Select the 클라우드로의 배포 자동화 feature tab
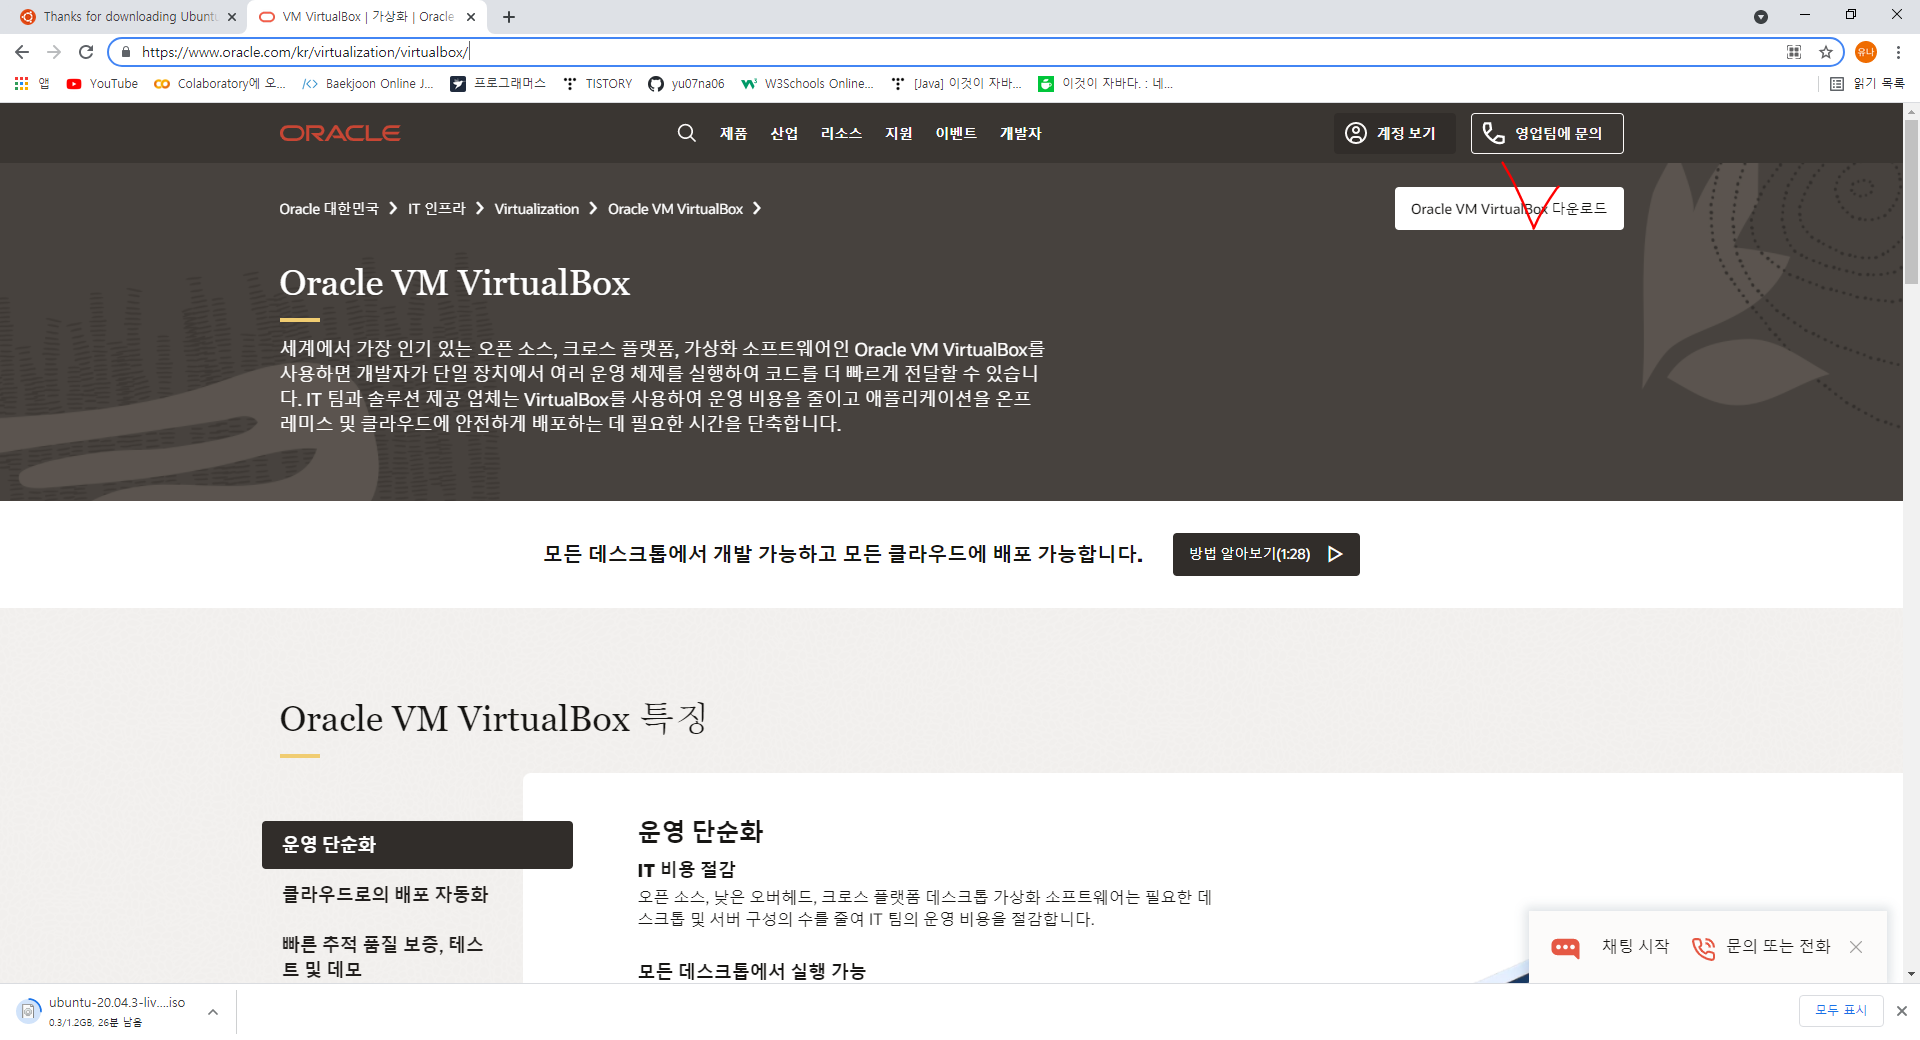The image size is (1920, 1040). coord(385,894)
